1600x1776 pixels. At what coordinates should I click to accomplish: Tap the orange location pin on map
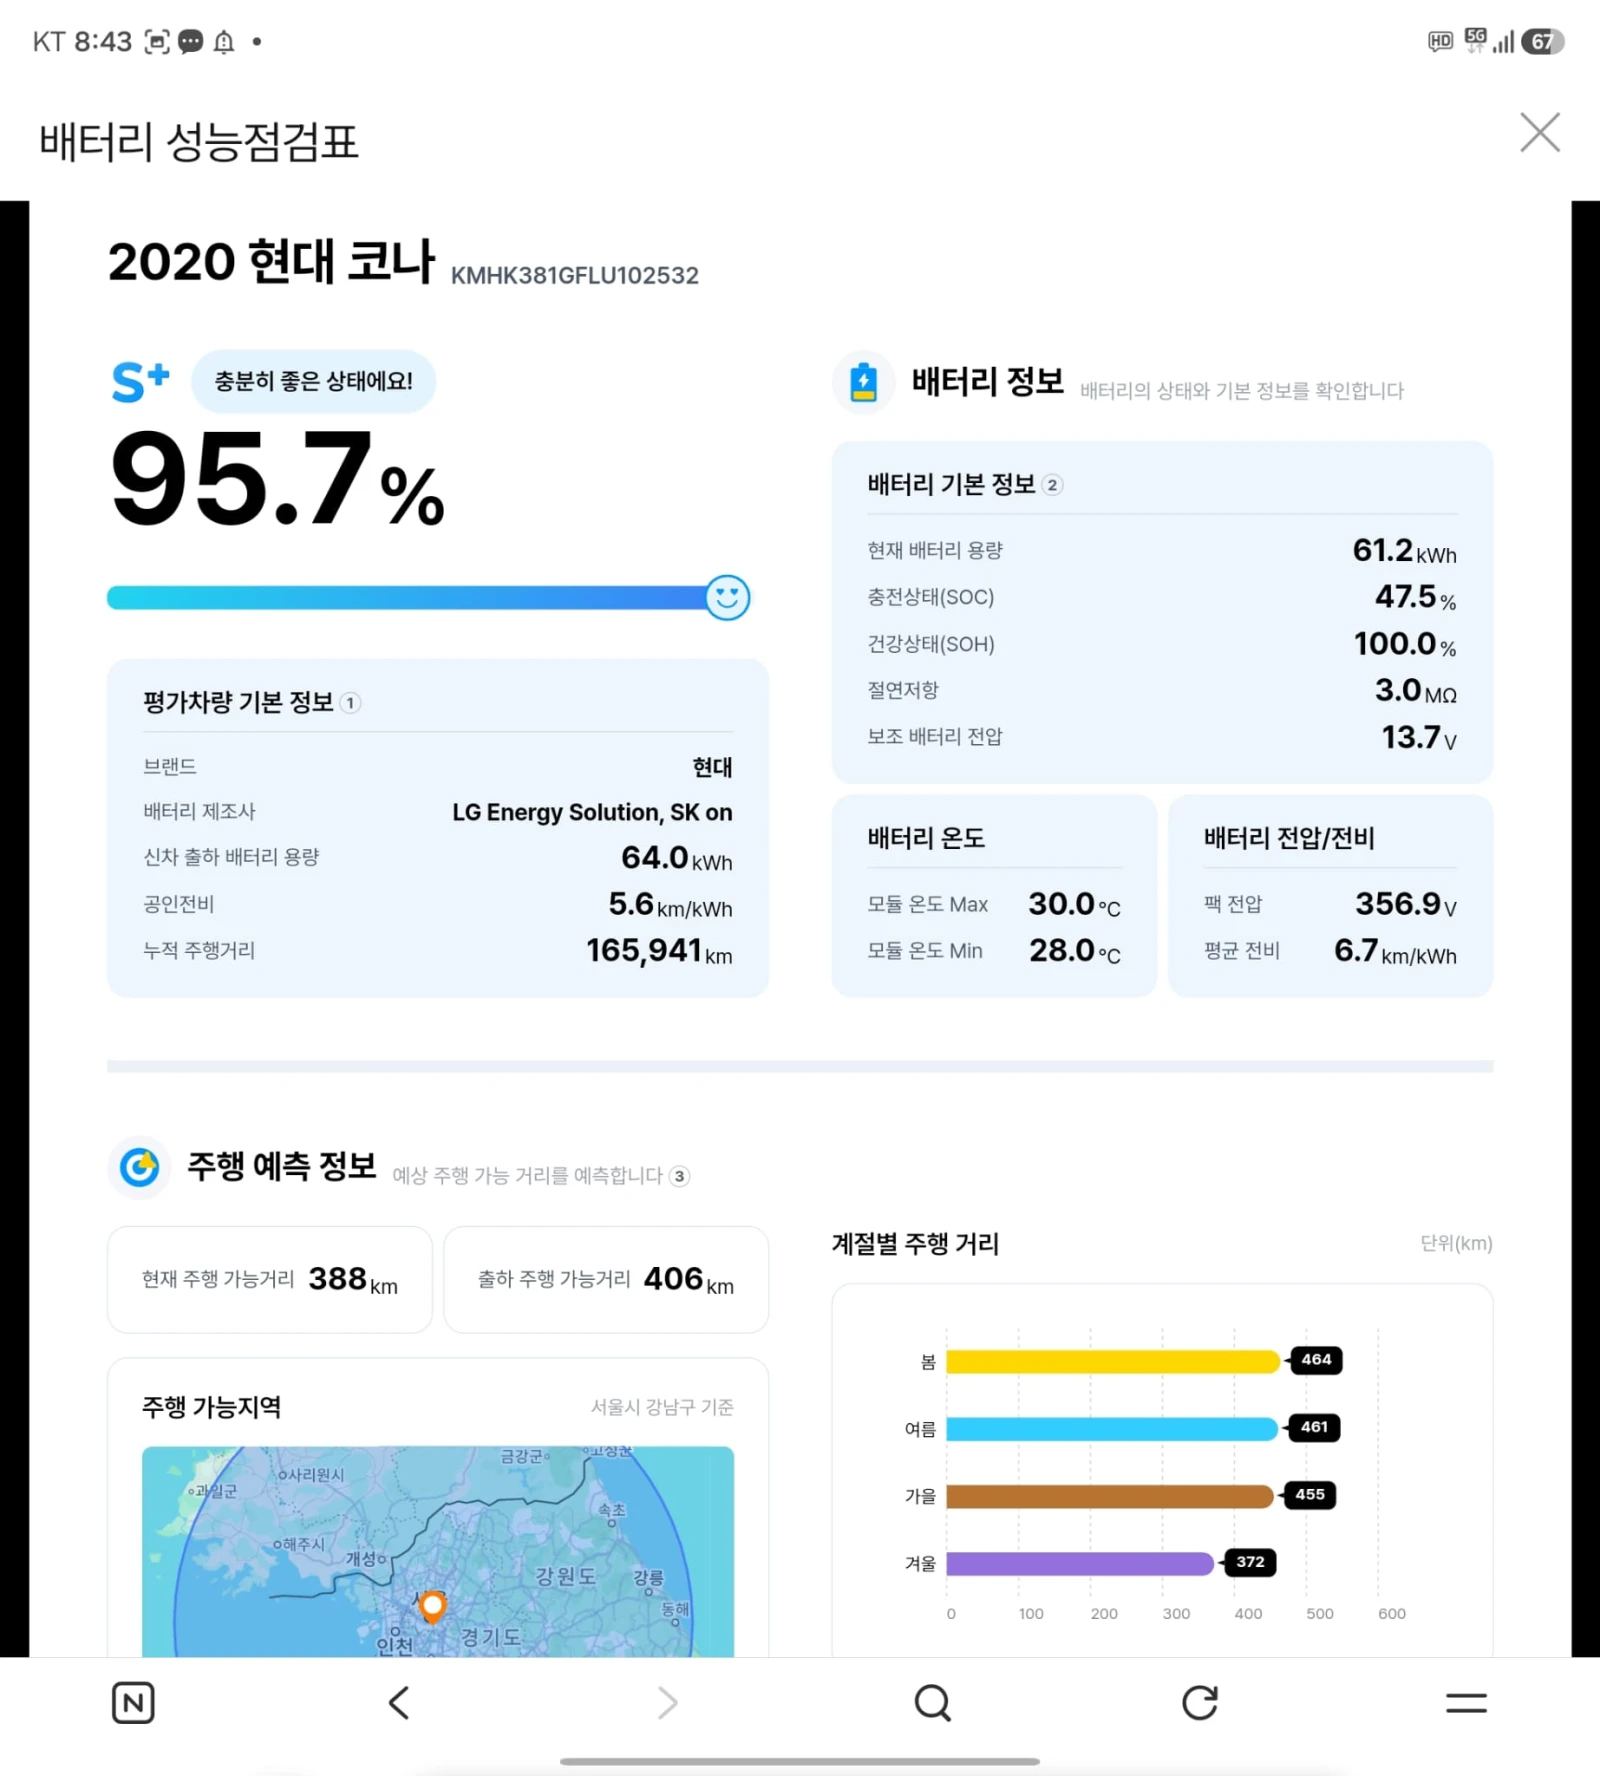click(432, 1607)
